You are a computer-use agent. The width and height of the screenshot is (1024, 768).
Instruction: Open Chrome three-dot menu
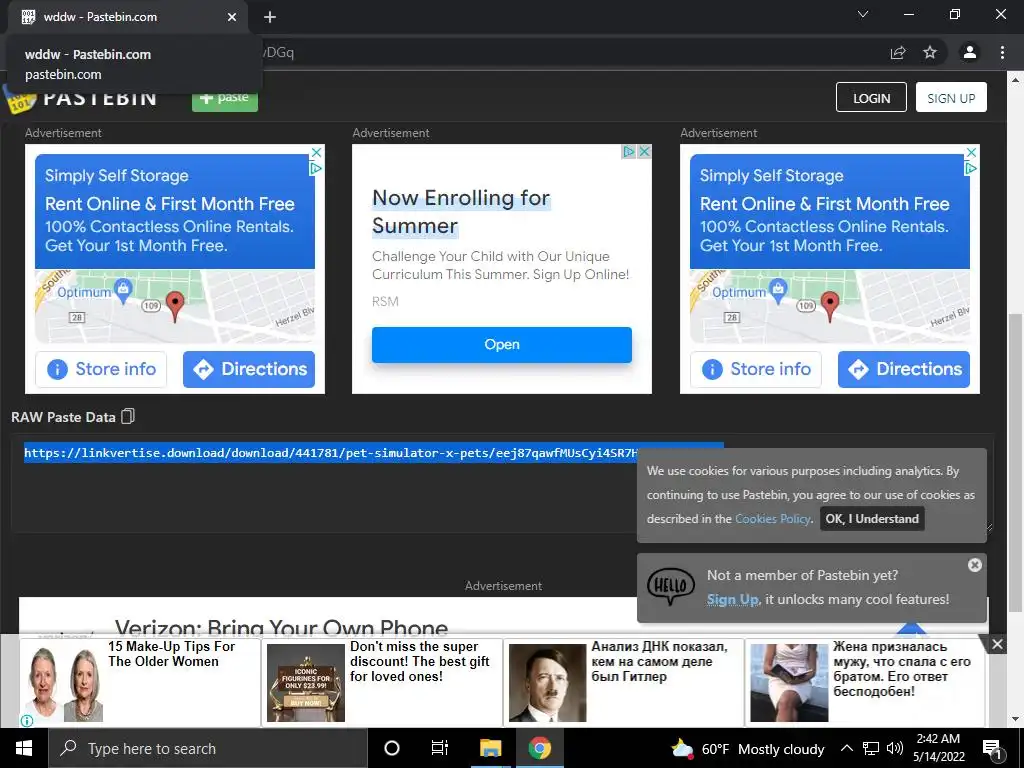(x=1002, y=52)
